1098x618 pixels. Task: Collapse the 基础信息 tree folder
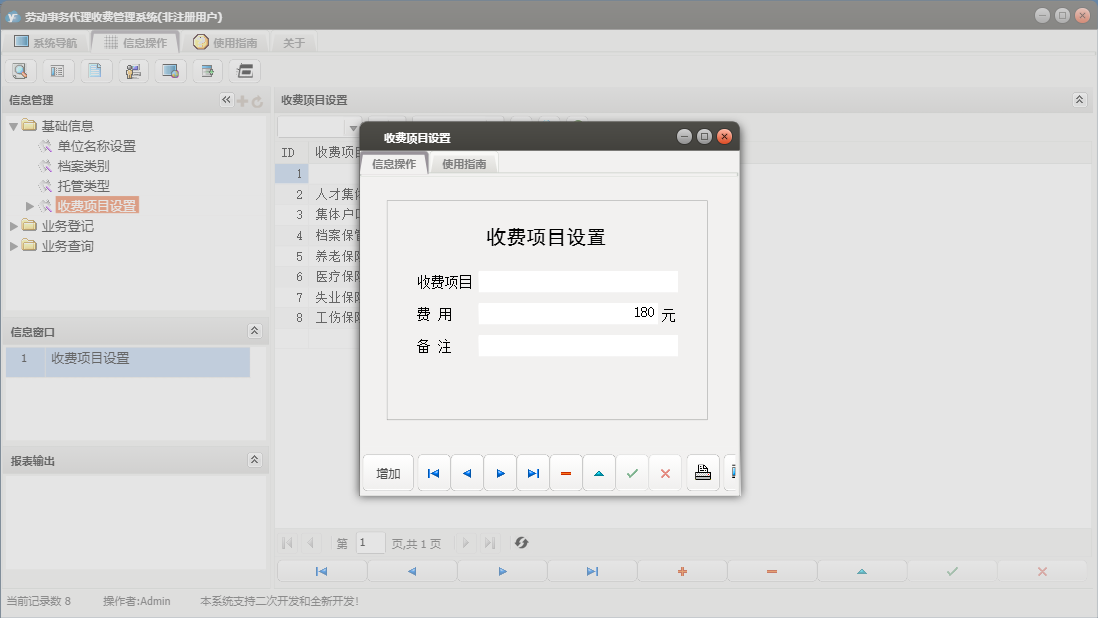tap(13, 126)
